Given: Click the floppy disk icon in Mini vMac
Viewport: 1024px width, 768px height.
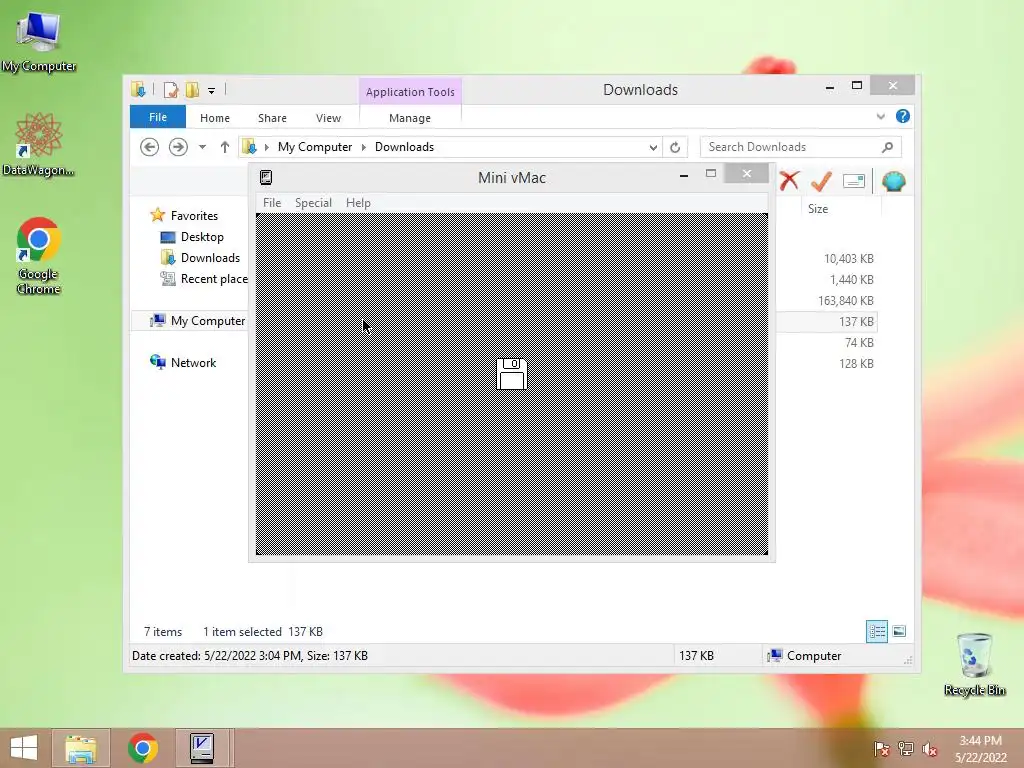Looking at the screenshot, I should coord(512,374).
